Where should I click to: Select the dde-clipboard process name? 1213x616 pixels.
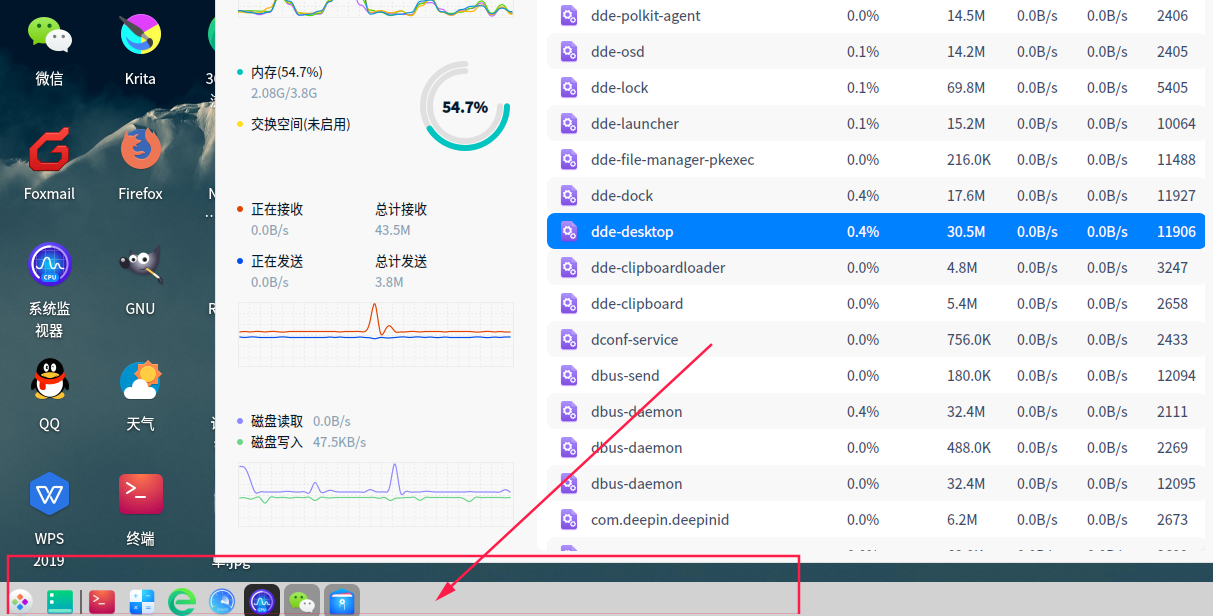tap(637, 304)
